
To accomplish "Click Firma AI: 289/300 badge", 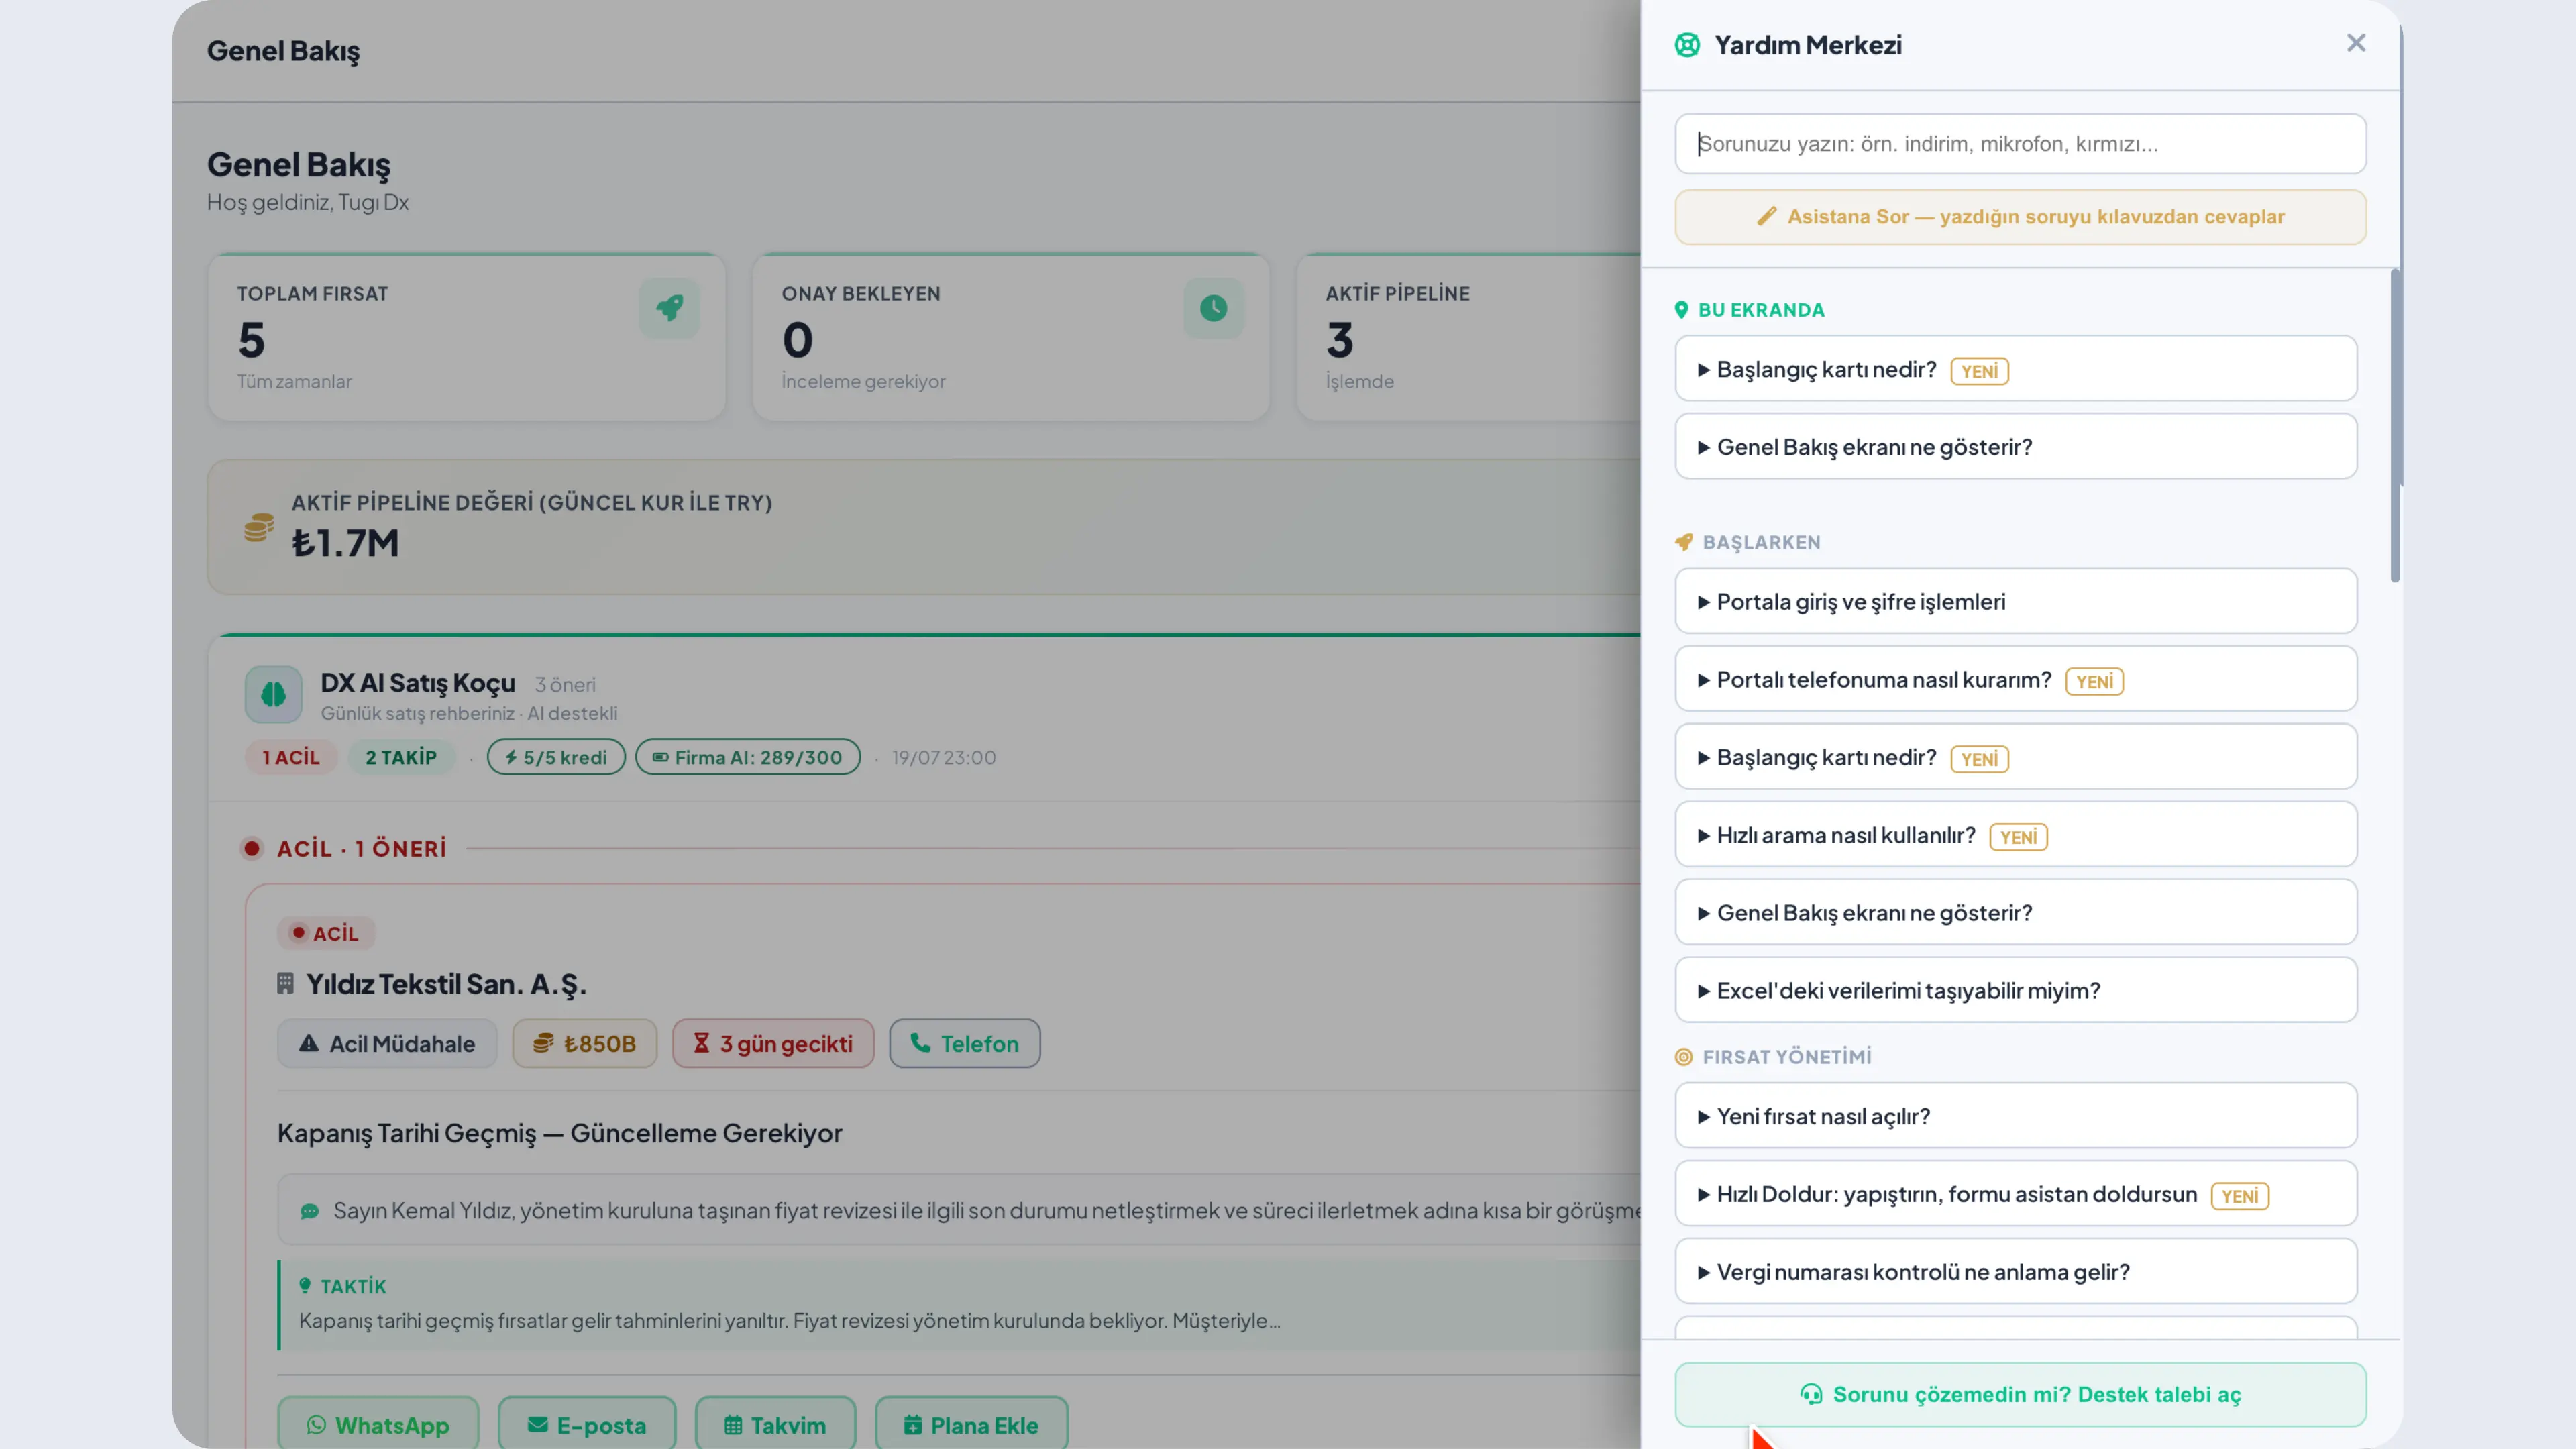I will pos(748,757).
